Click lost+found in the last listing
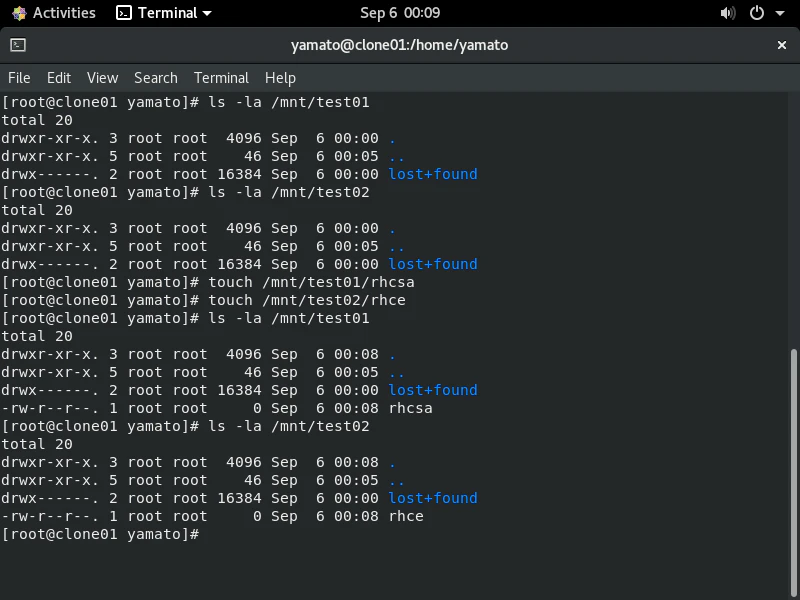The height and width of the screenshot is (600, 800). (433, 498)
